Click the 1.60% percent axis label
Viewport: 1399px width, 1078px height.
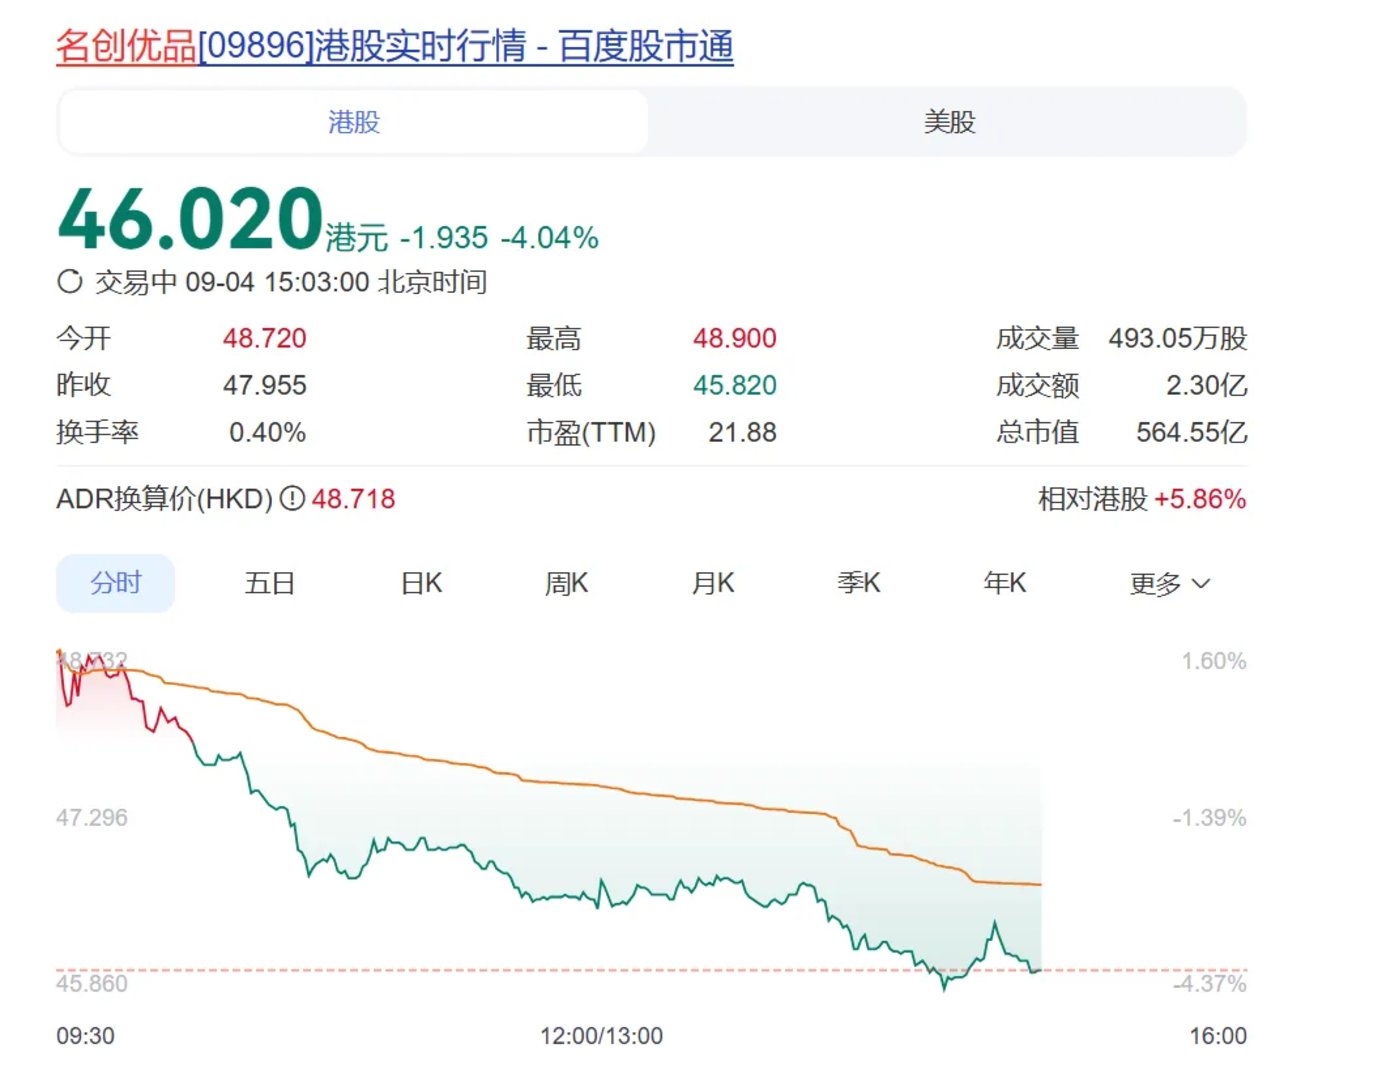[x=1214, y=661]
